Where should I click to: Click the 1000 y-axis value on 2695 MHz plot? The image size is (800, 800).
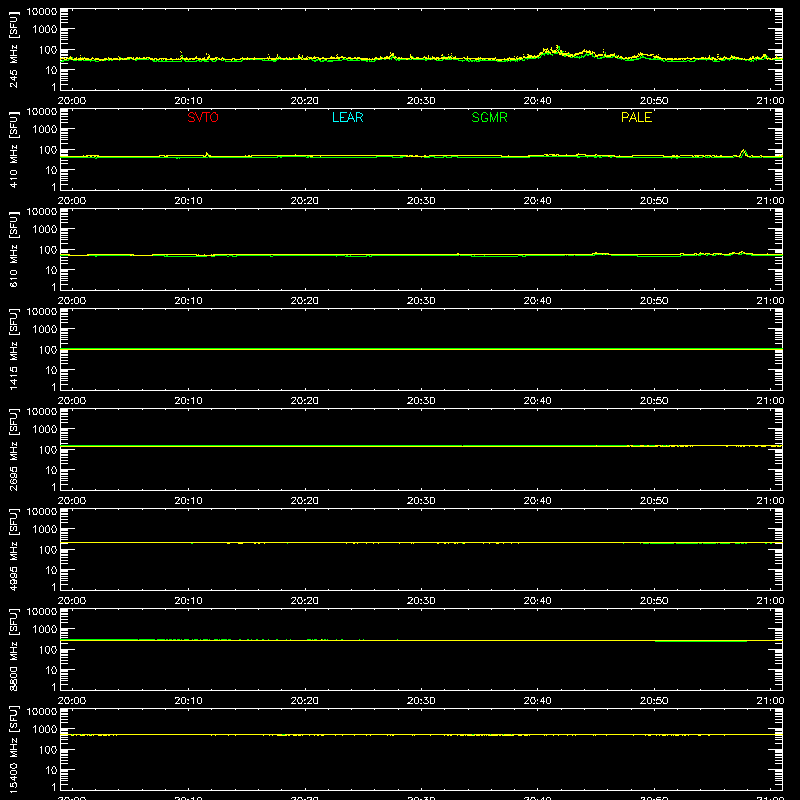pos(45,430)
